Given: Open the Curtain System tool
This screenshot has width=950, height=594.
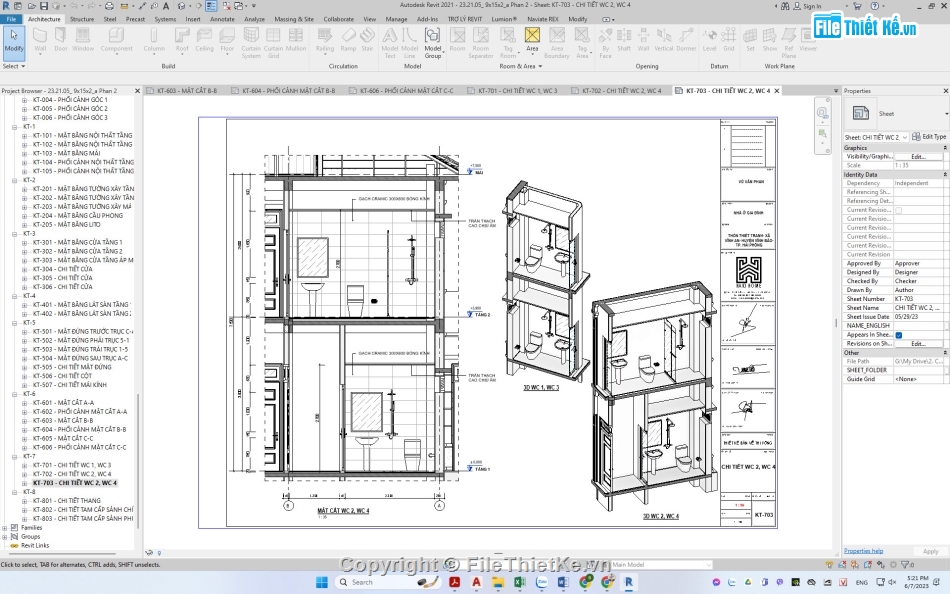Looking at the screenshot, I should pyautogui.click(x=251, y=43).
